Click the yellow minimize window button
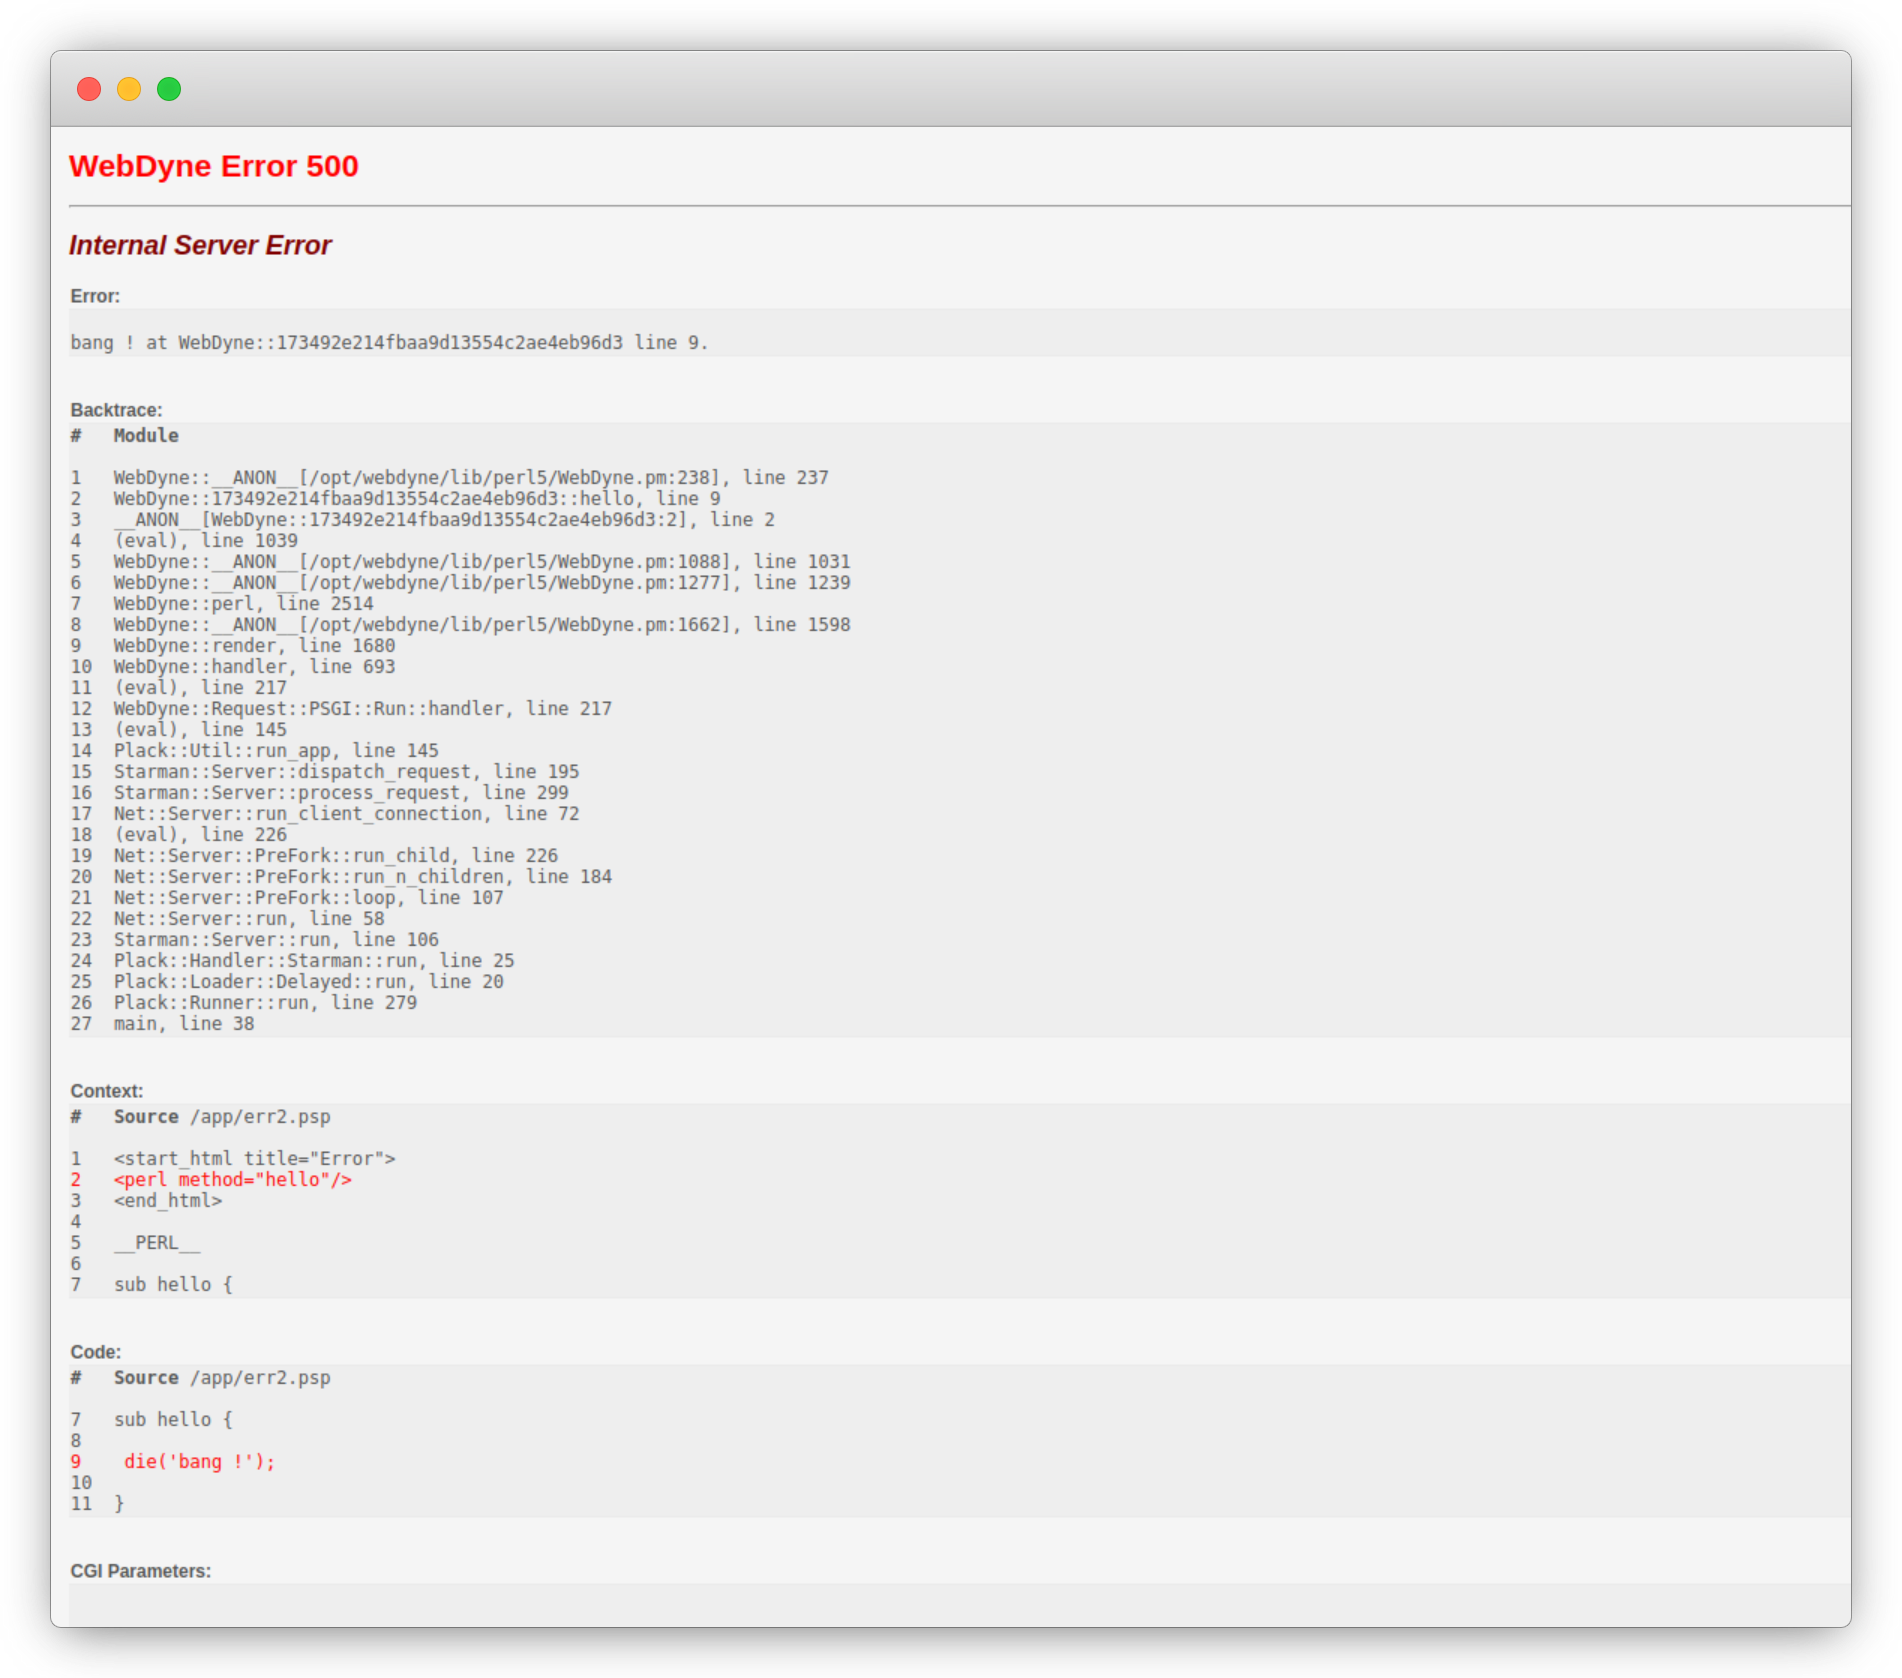The width and height of the screenshot is (1902, 1678). point(129,89)
